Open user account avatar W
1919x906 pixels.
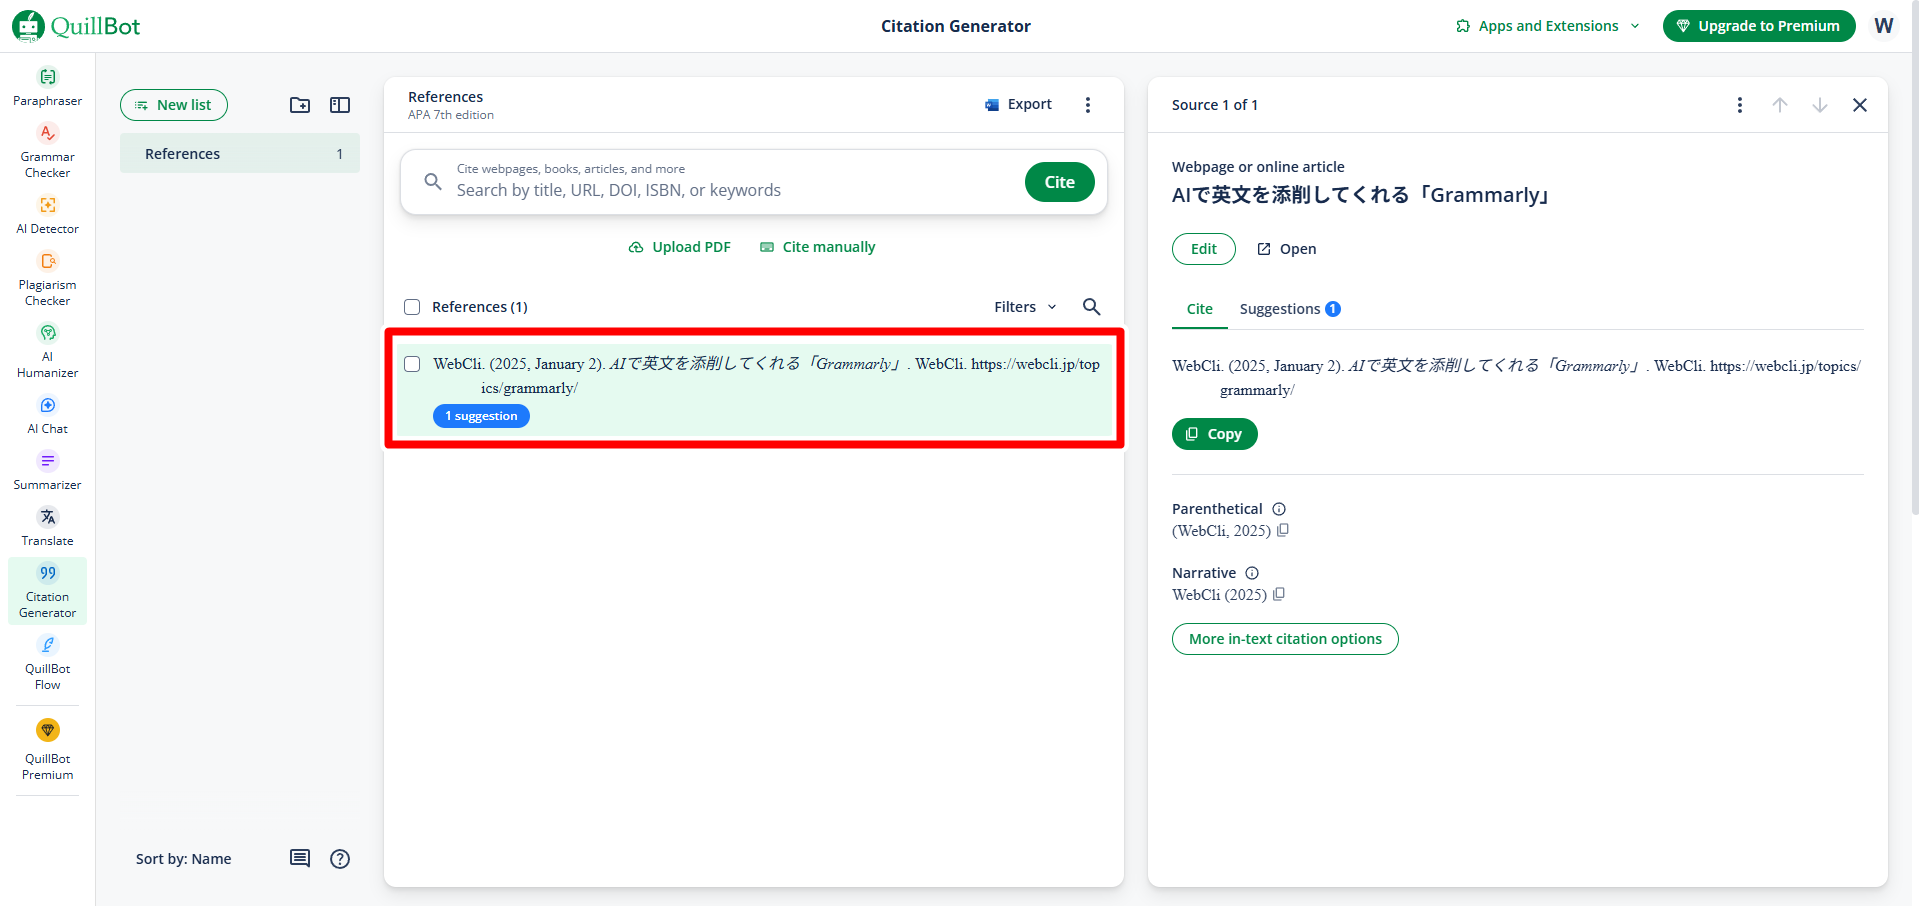pos(1884,26)
